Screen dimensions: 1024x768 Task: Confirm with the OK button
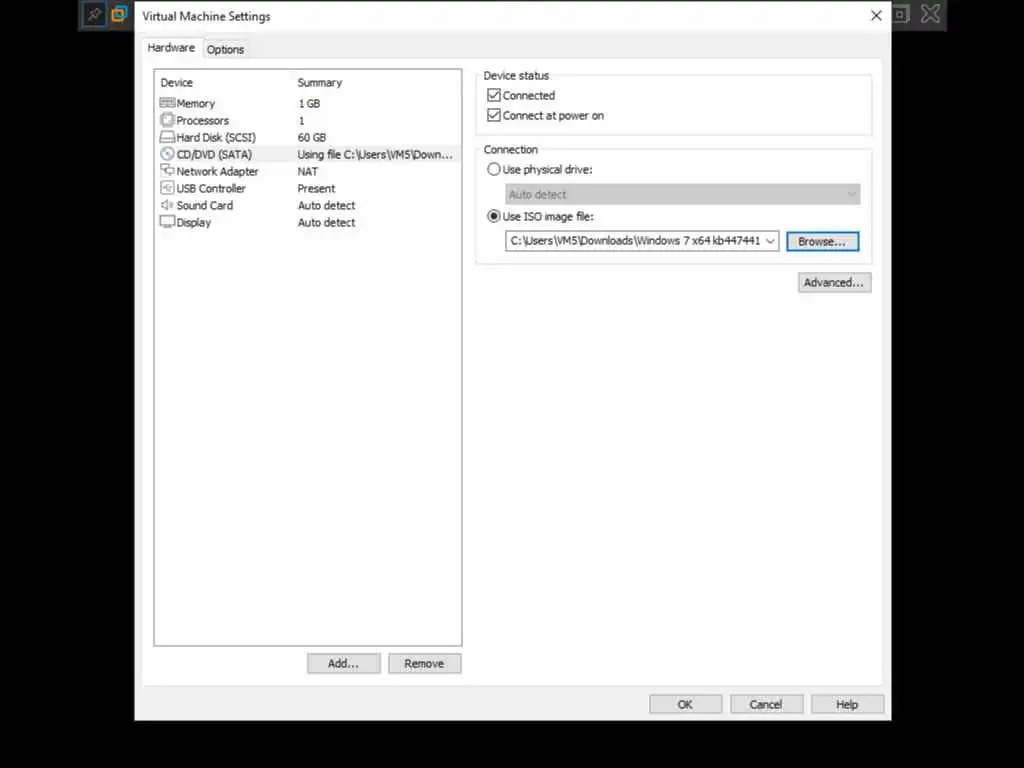tap(685, 705)
